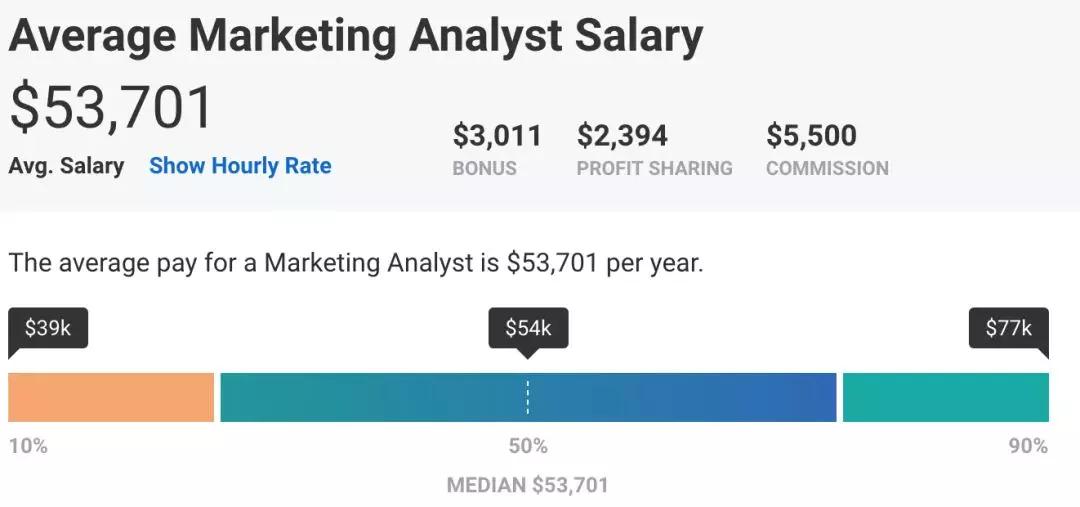Click the blue gradient middle salary segment

[528, 397]
